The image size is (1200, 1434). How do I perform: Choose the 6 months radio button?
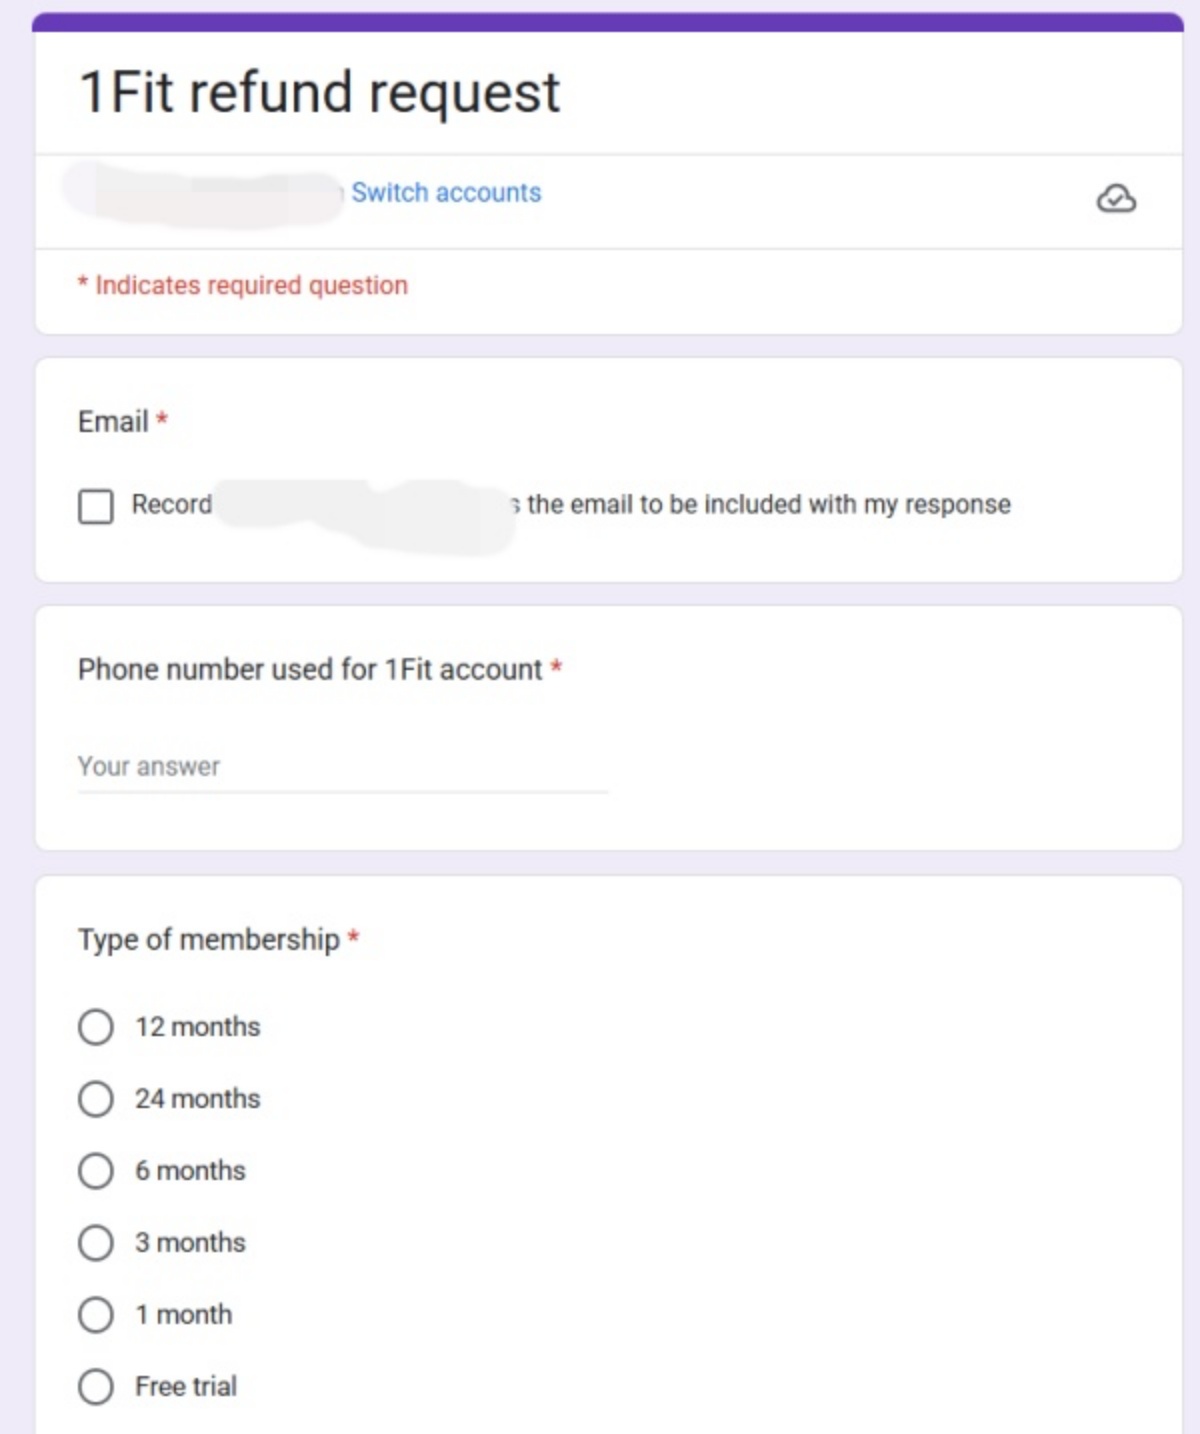click(x=96, y=1171)
